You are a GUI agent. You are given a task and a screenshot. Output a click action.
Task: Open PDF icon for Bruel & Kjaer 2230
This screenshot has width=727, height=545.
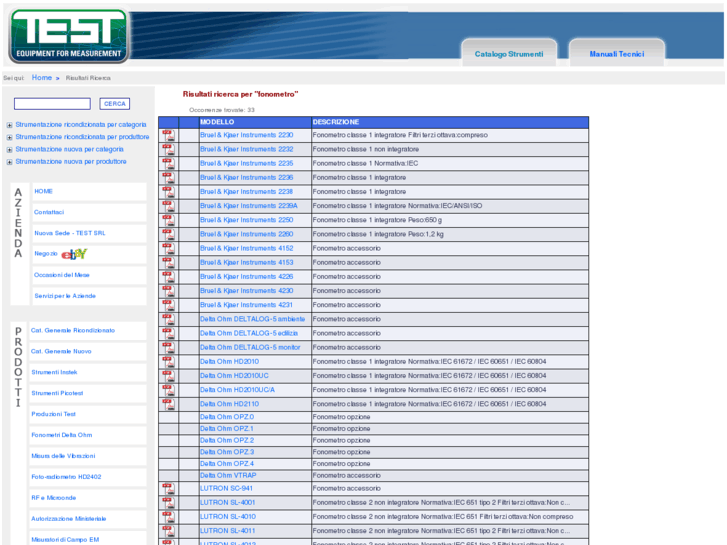[x=168, y=135]
